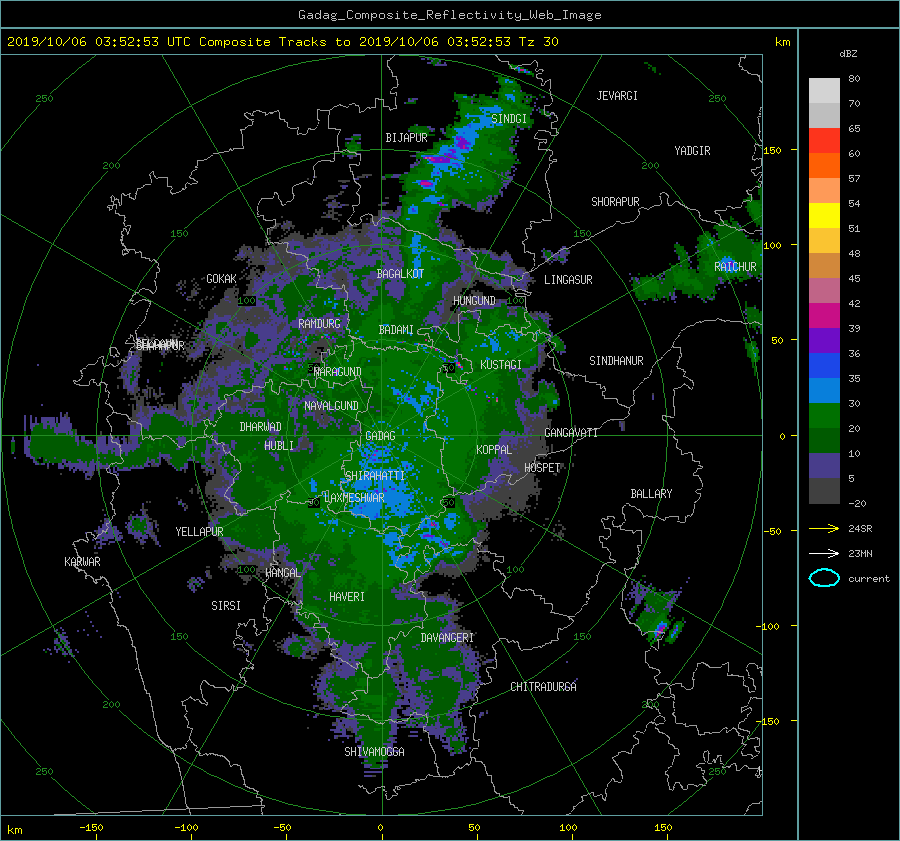900x841 pixels.
Task: Click the DHARWAD city label
Action: (x=260, y=427)
